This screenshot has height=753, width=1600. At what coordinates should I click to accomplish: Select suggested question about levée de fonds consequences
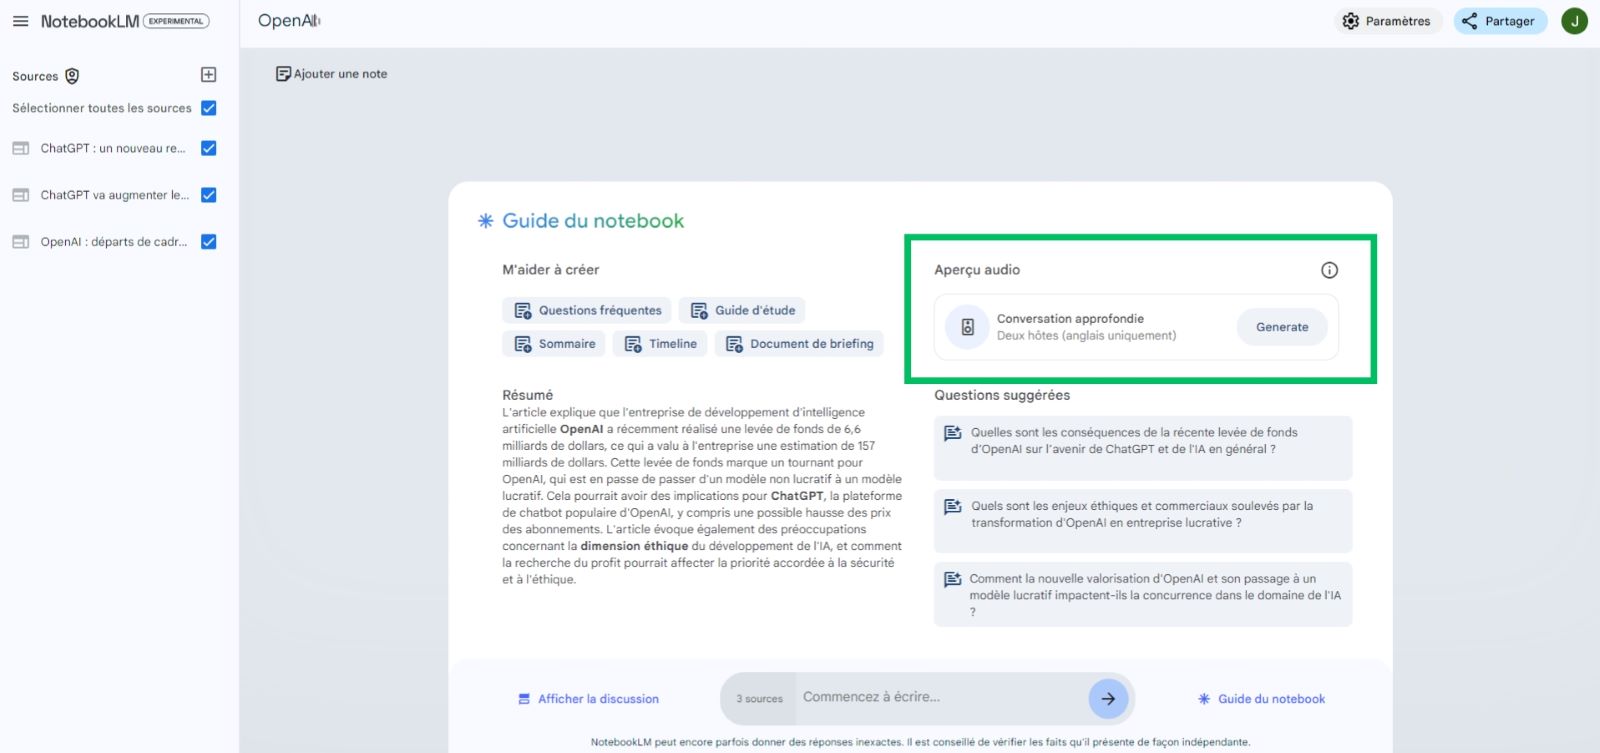pyautogui.click(x=1143, y=448)
